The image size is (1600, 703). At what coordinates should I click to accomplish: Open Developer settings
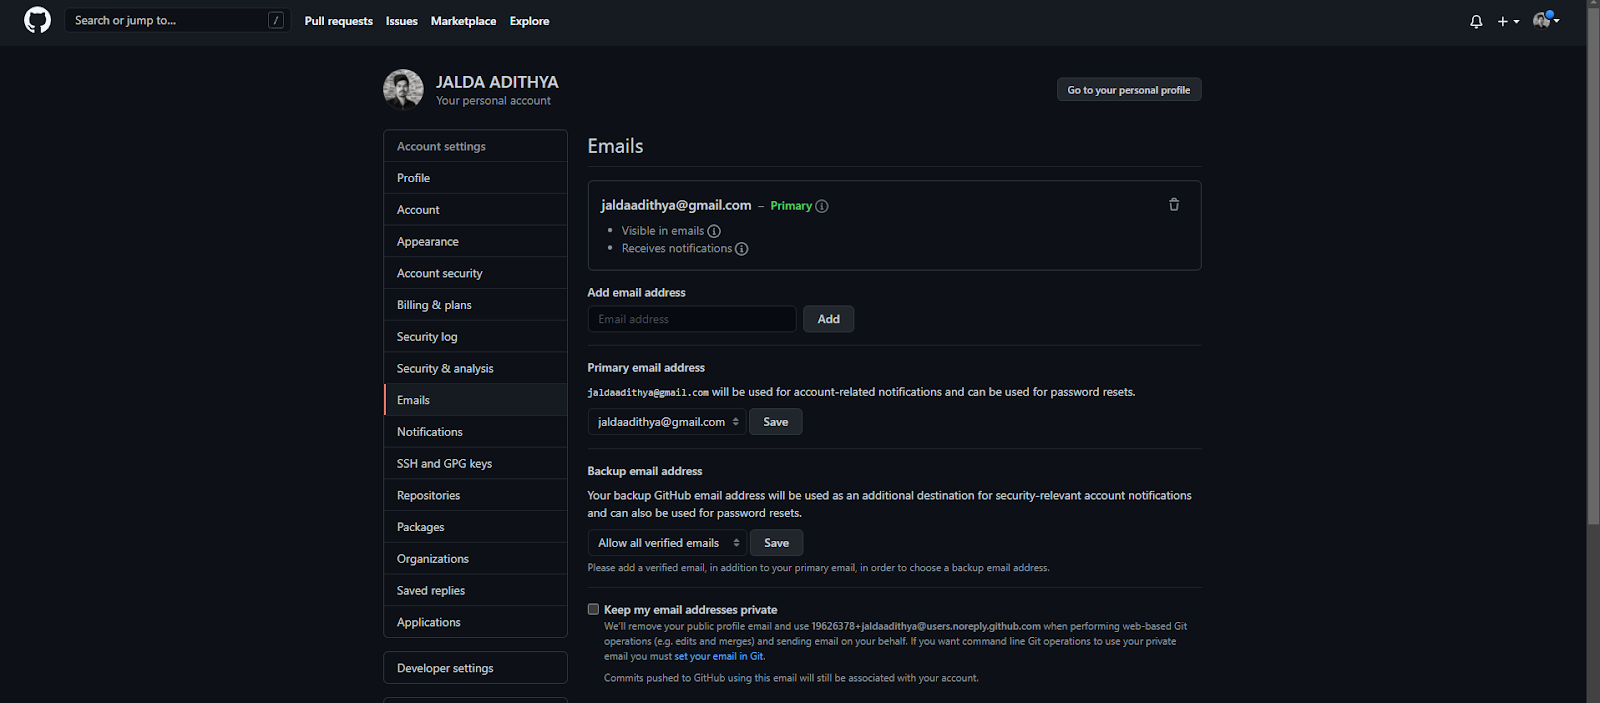[x=475, y=668]
